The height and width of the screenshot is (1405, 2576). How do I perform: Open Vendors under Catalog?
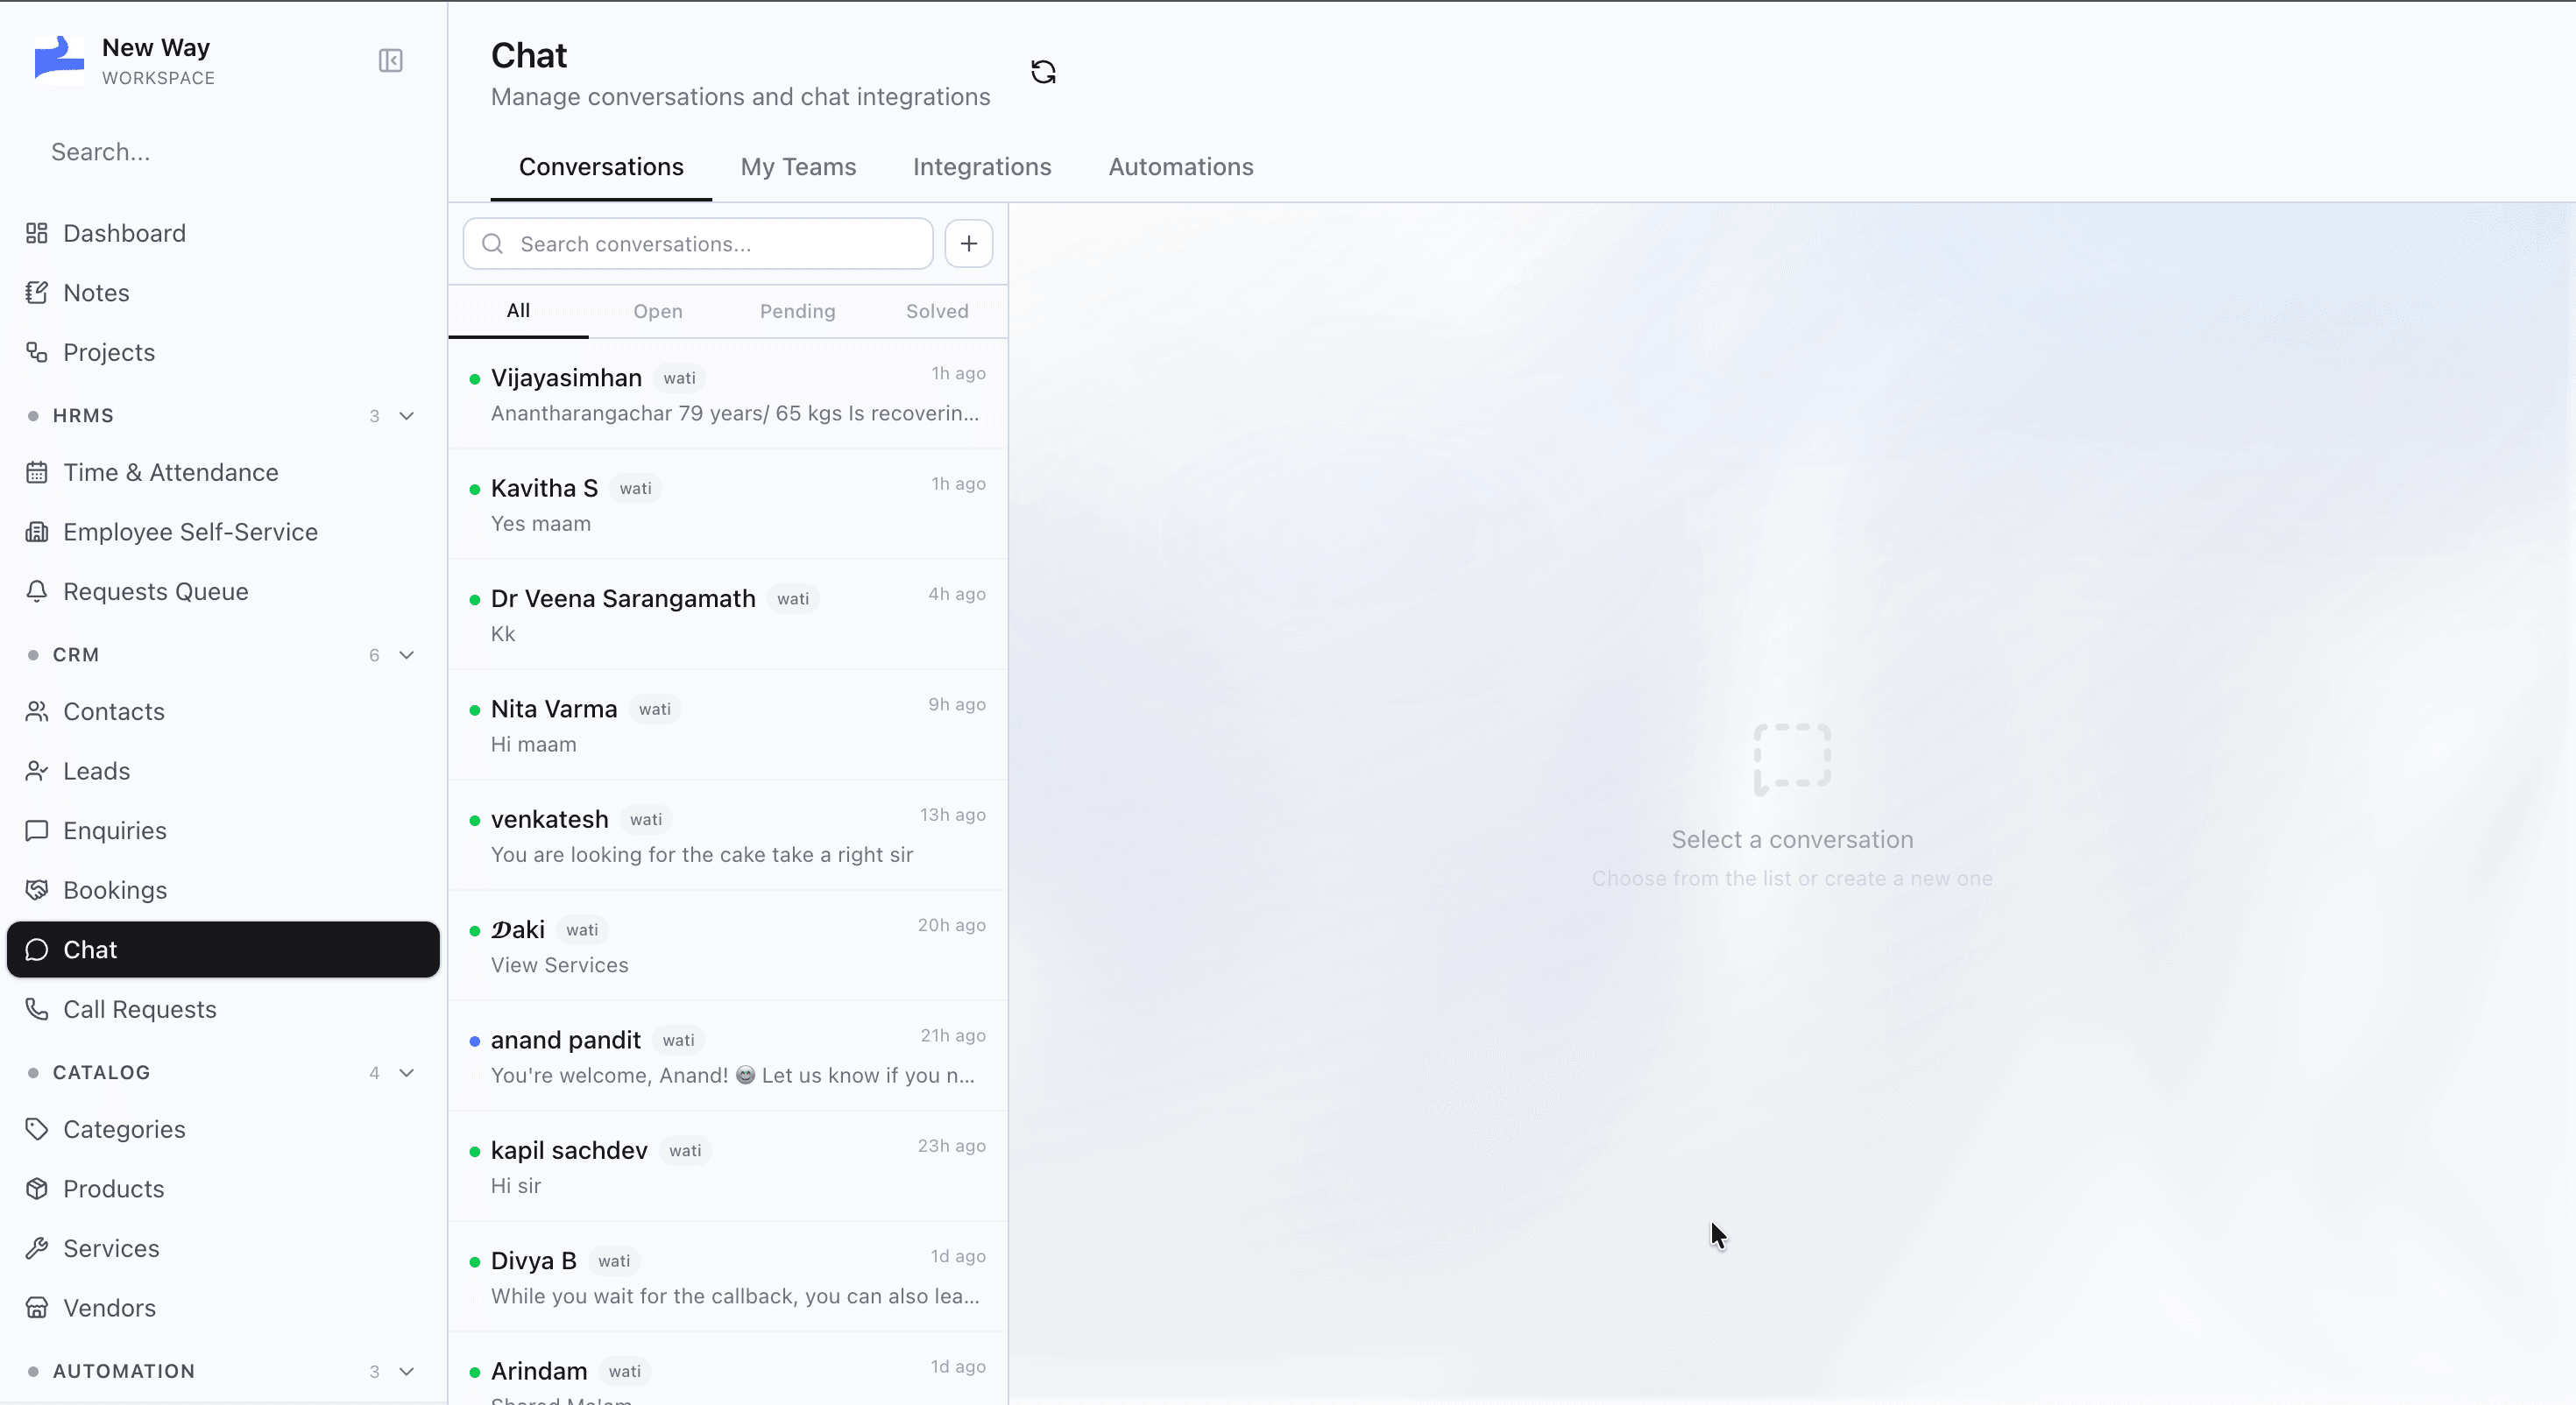click(x=223, y=1308)
